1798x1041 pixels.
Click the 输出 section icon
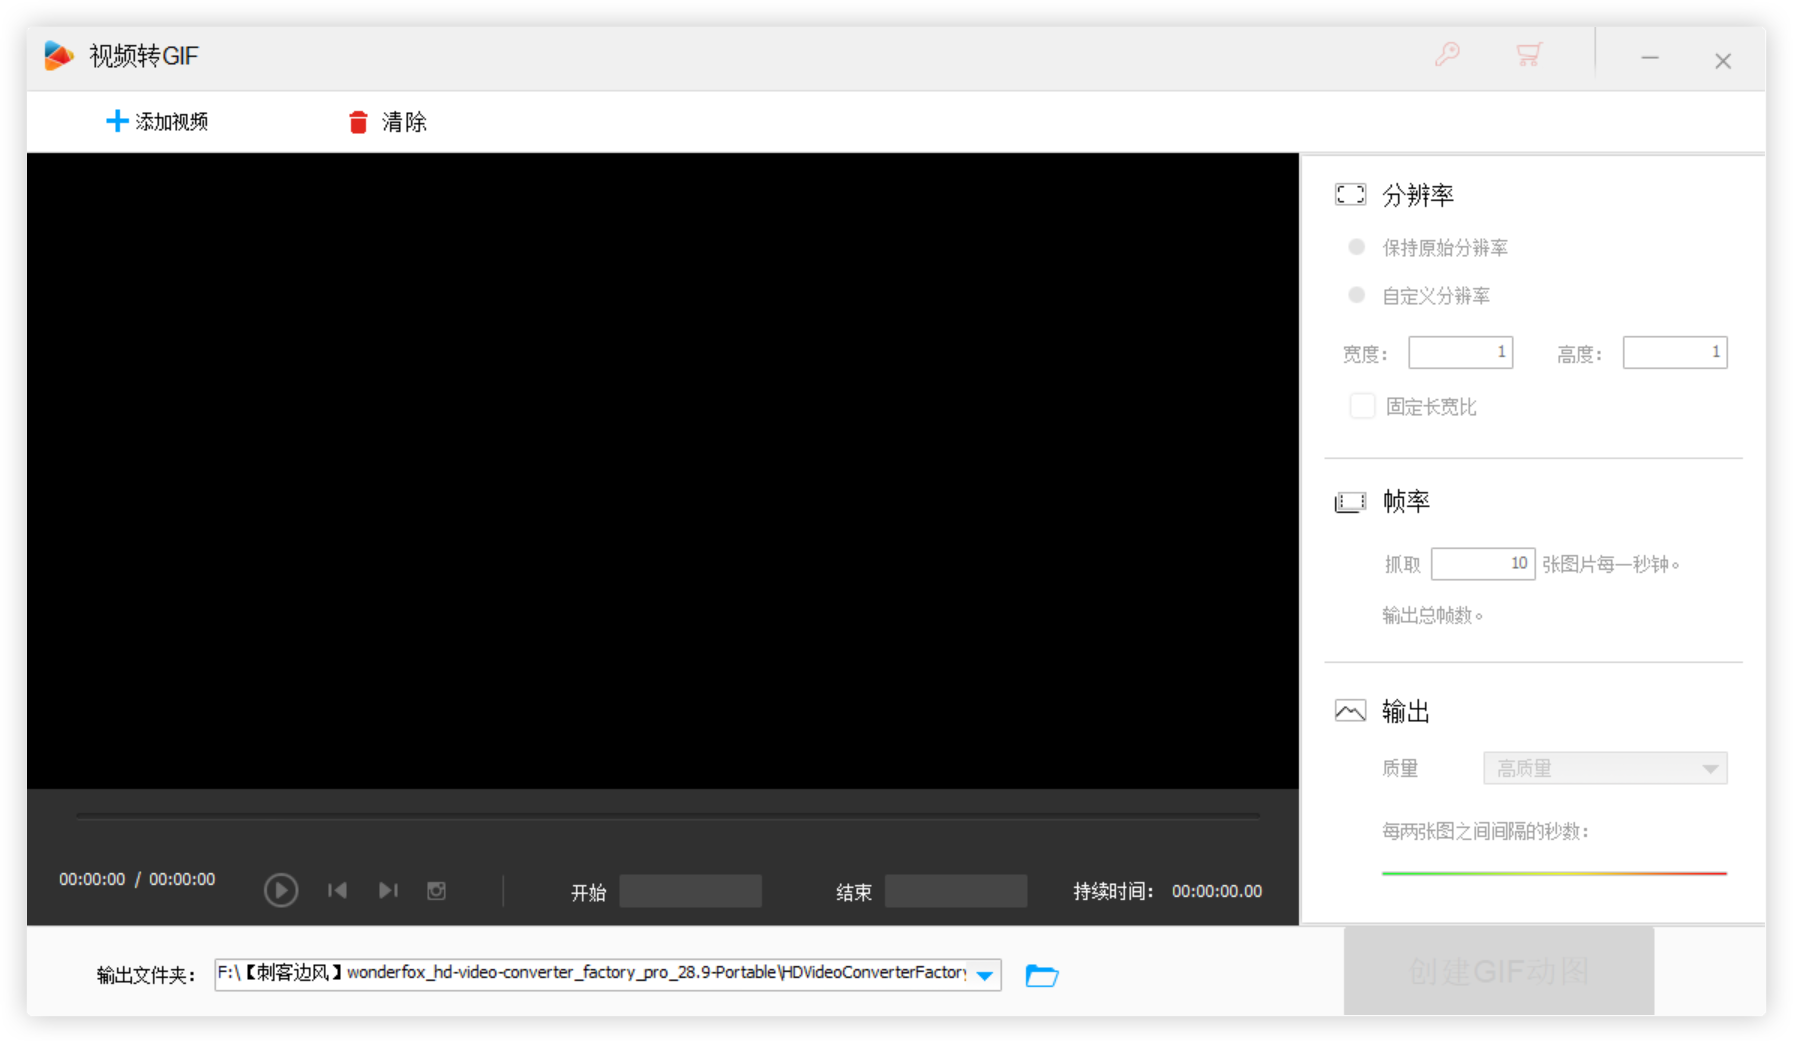[1350, 711]
